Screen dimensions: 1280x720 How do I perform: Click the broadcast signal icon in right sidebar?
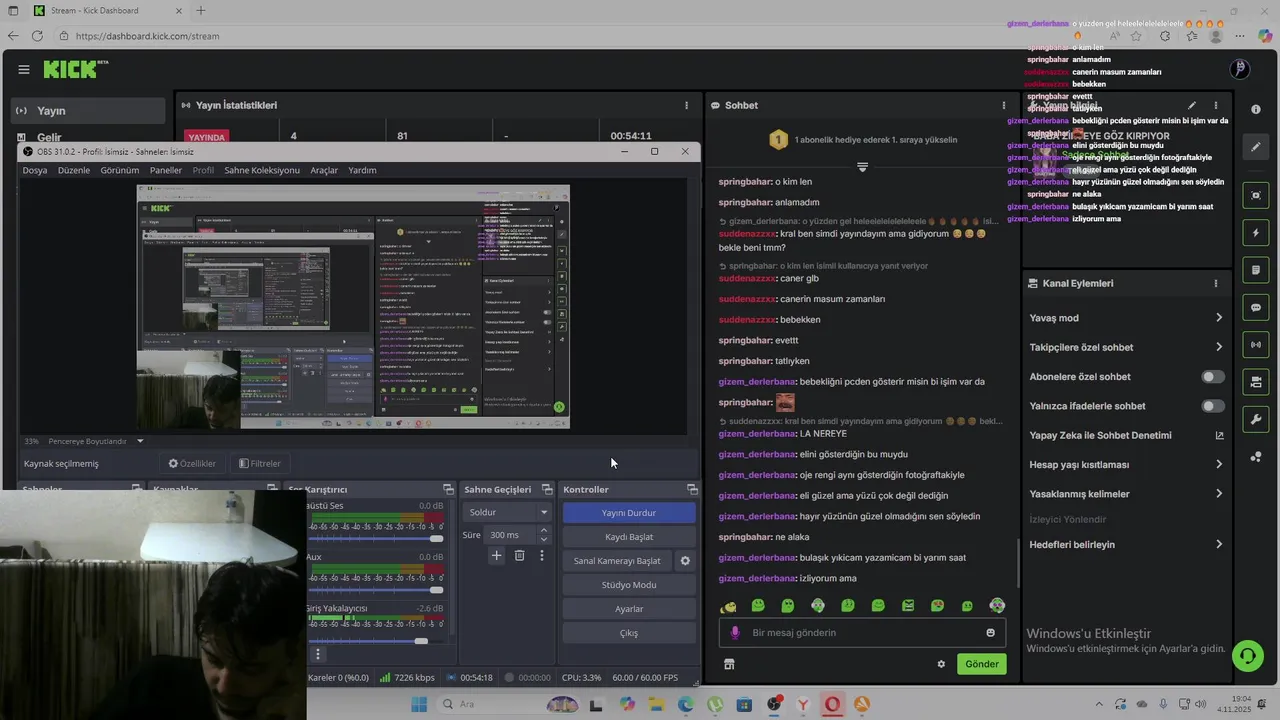1256,345
